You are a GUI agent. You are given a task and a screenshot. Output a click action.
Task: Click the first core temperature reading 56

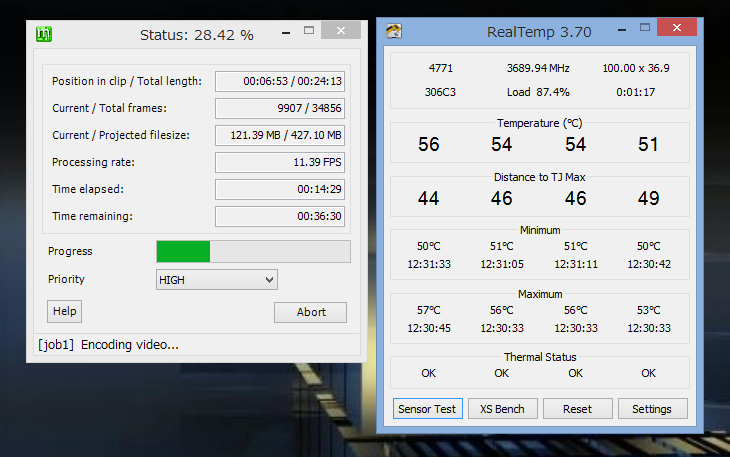tap(428, 144)
